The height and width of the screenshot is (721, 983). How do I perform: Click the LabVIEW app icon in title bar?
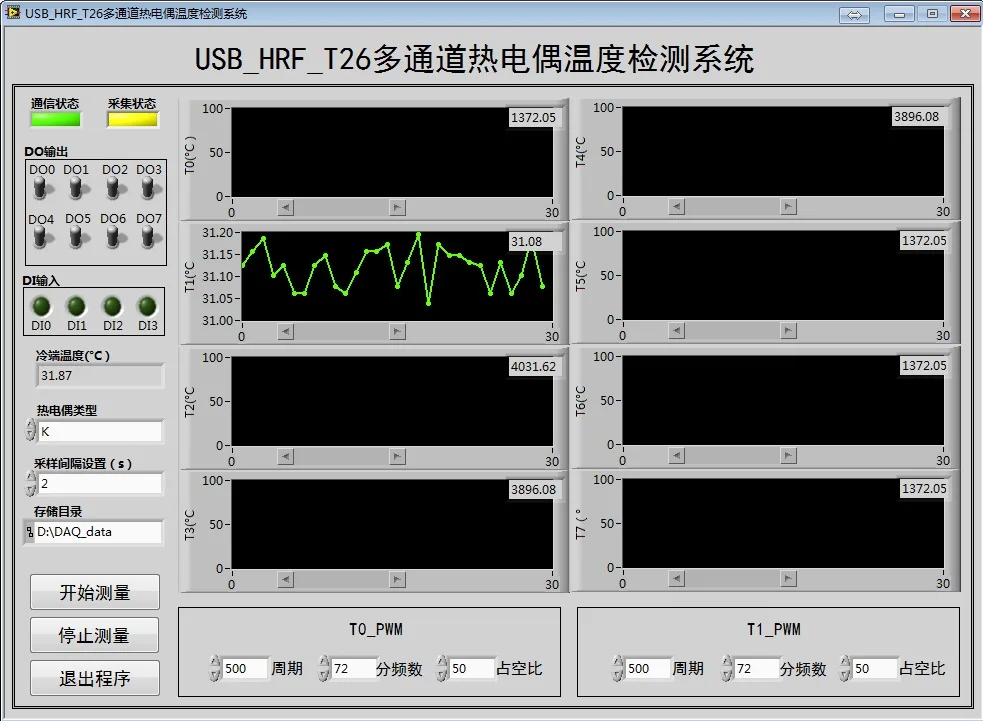pyautogui.click(x=13, y=13)
